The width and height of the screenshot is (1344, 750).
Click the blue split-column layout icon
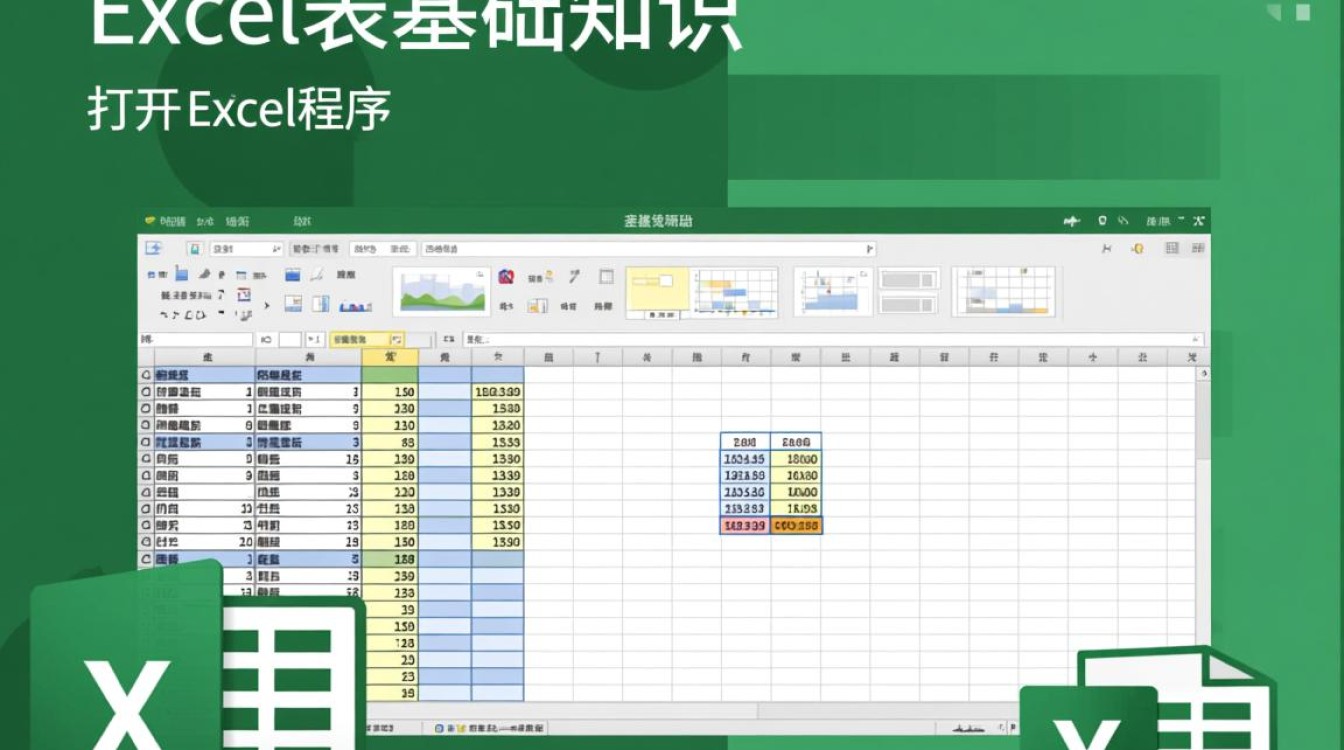(321, 304)
